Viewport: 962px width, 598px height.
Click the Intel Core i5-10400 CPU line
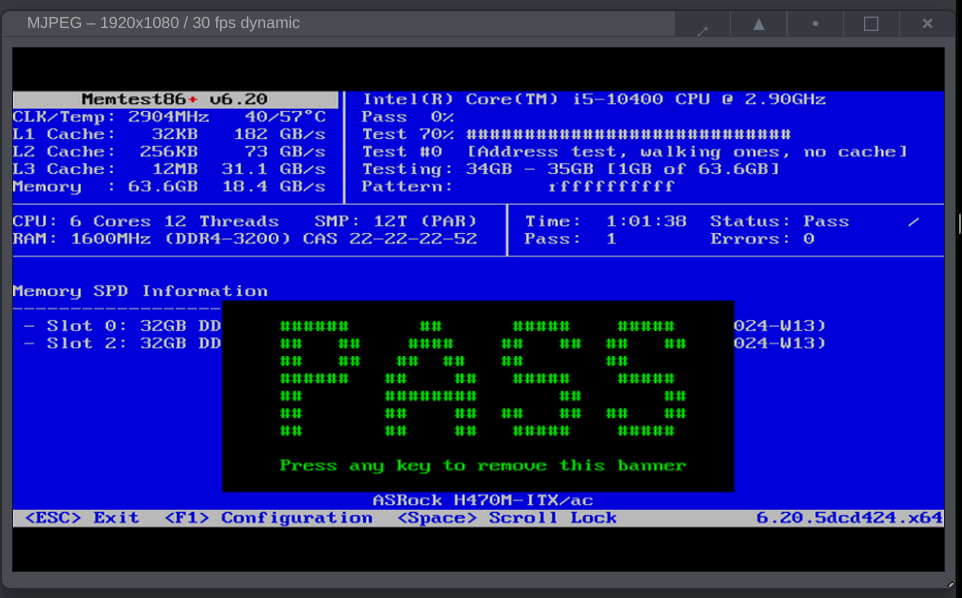(595, 99)
